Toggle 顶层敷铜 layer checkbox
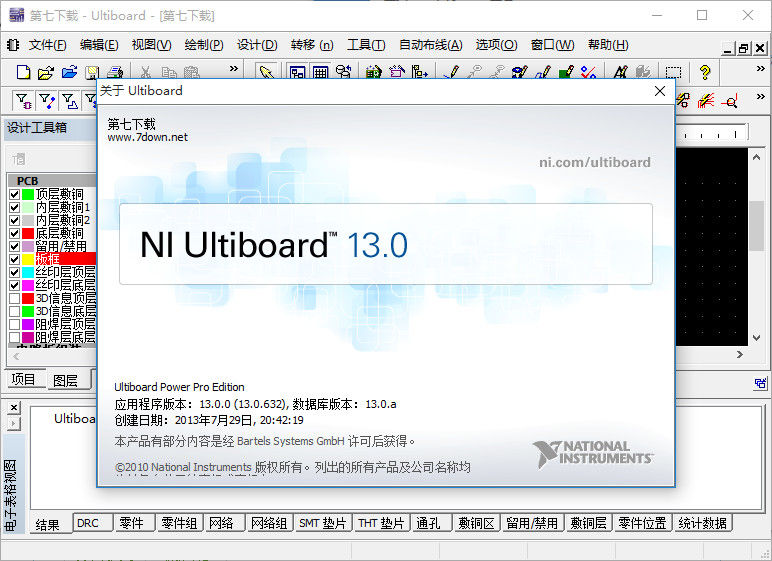772x561 pixels. (x=14, y=195)
